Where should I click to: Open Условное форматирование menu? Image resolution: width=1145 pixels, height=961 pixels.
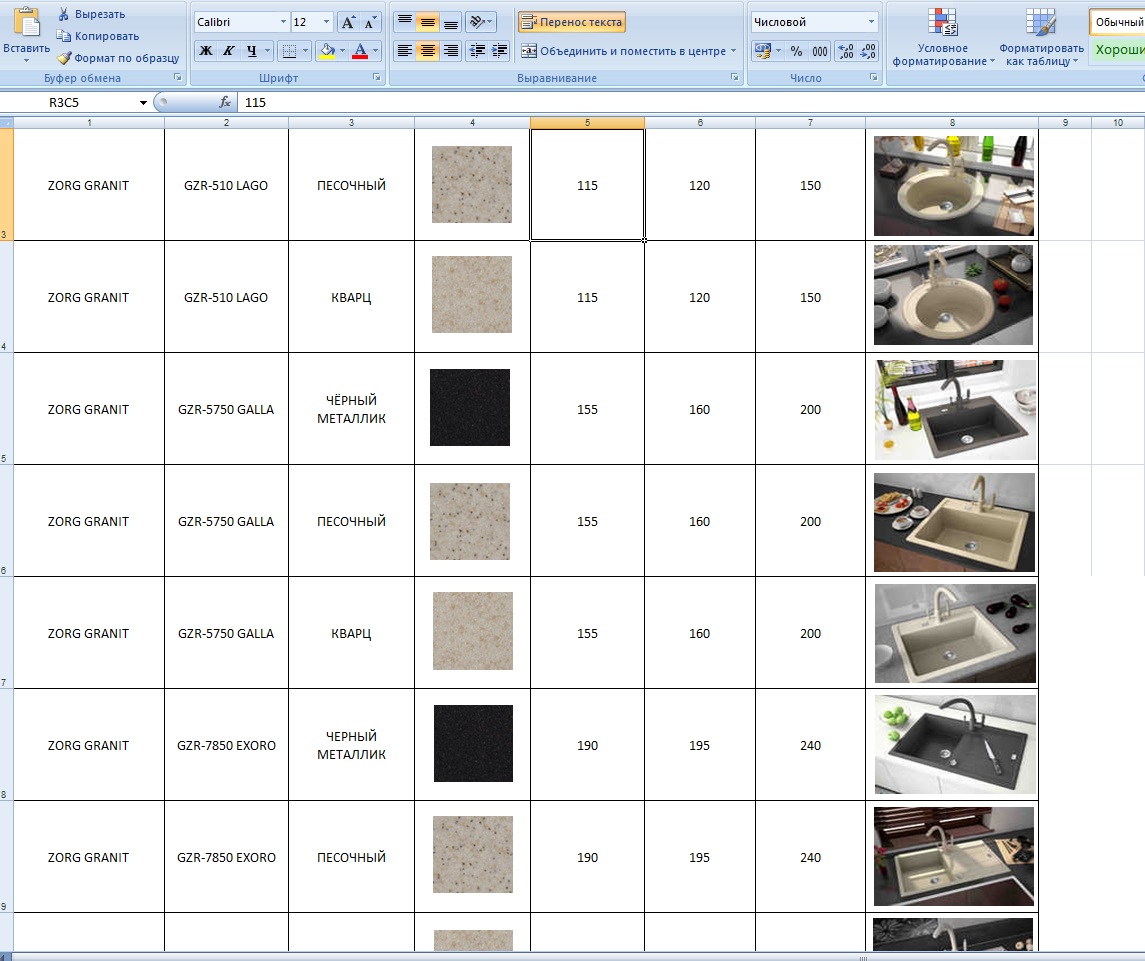click(943, 37)
